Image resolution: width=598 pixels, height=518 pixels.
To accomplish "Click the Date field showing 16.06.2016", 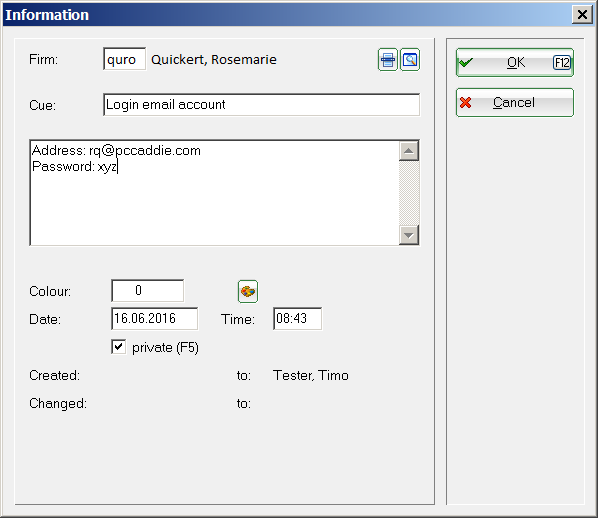I will click(154, 319).
